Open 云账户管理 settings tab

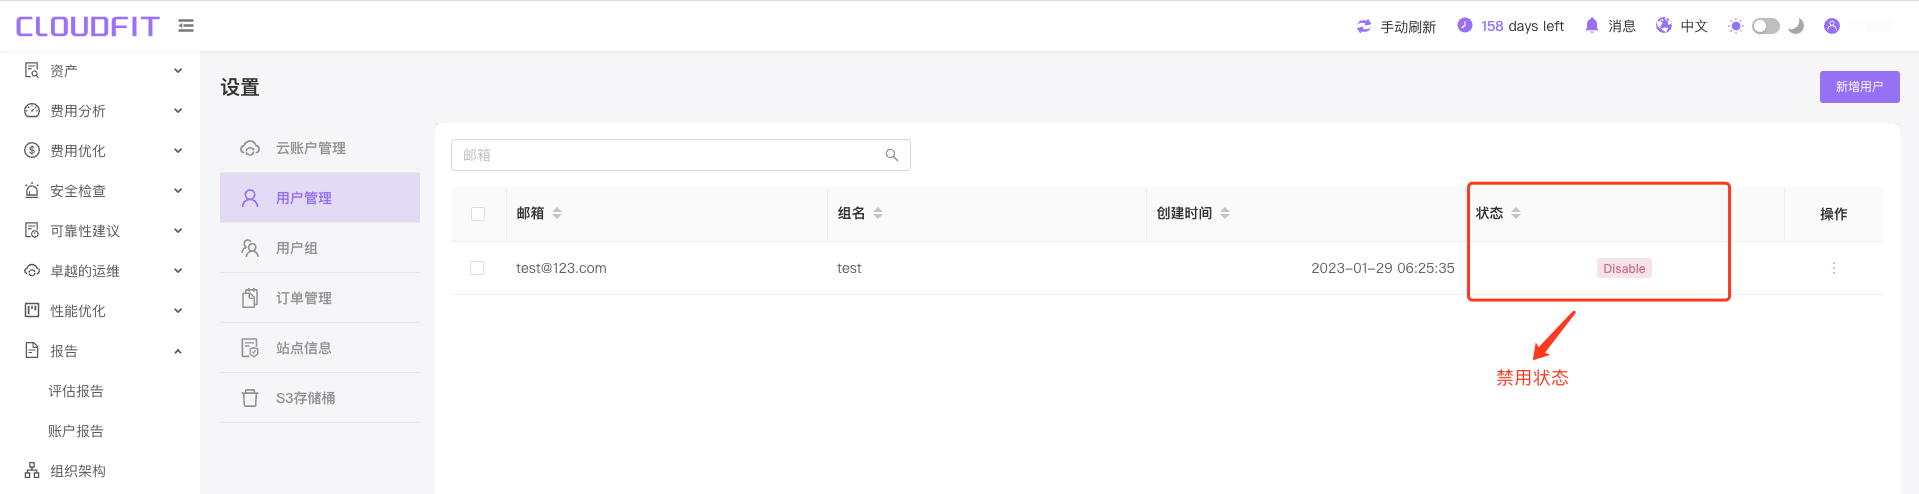[320, 148]
